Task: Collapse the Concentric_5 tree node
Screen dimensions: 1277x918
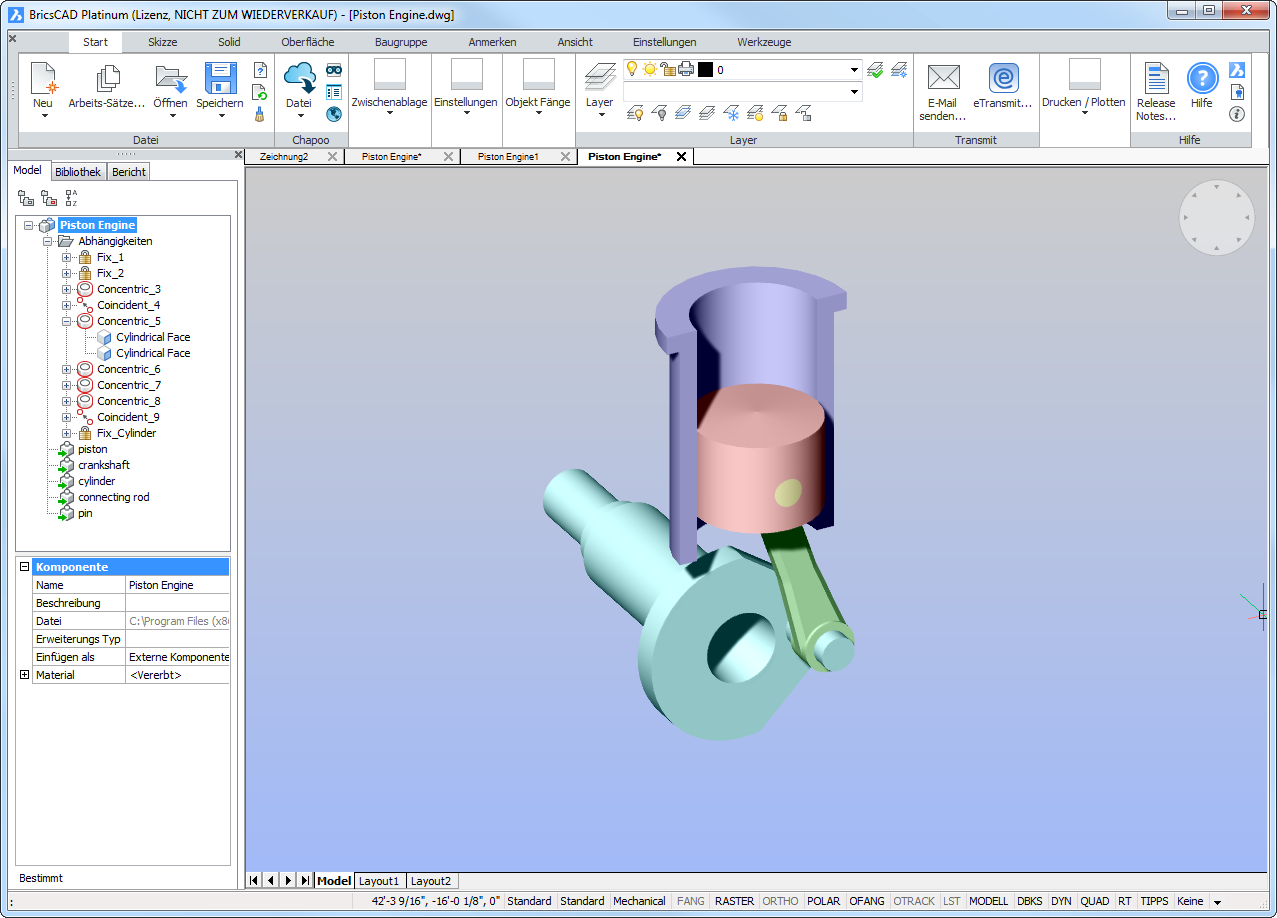Action: point(67,321)
